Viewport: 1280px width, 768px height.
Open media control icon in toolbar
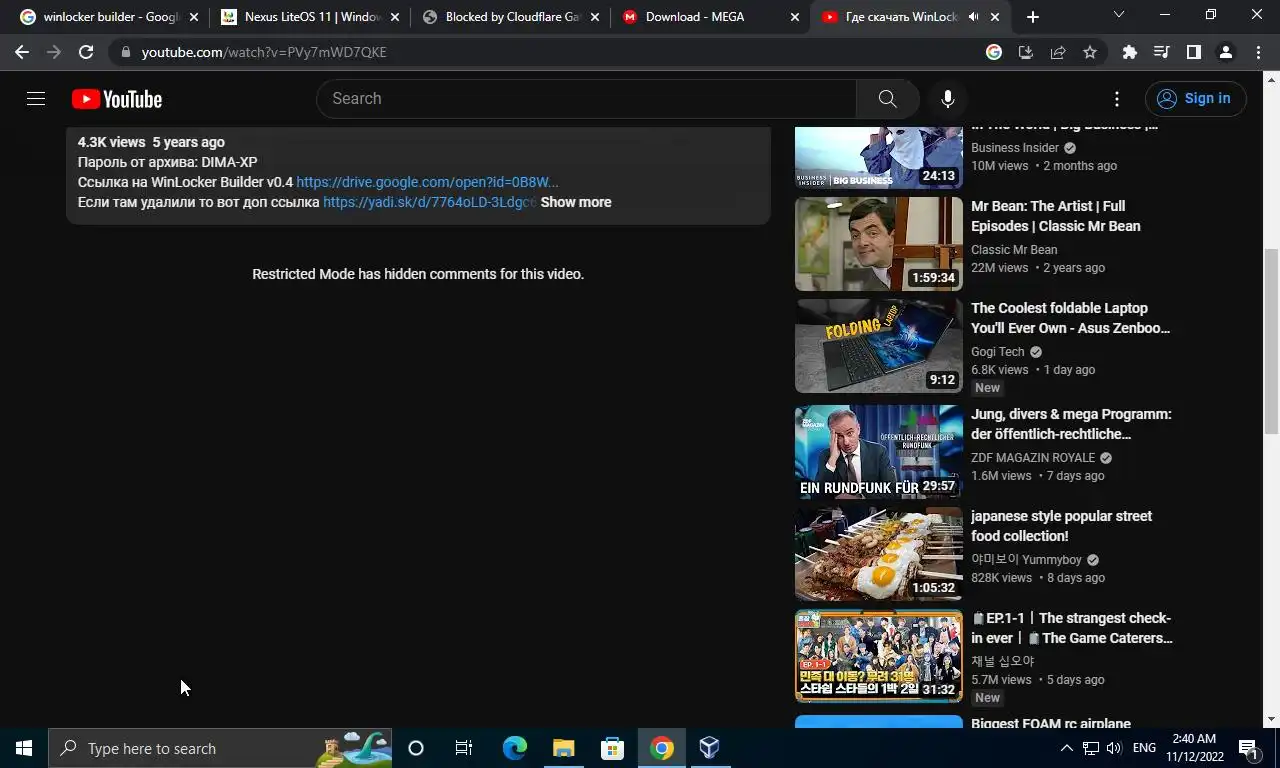coord(1162,52)
